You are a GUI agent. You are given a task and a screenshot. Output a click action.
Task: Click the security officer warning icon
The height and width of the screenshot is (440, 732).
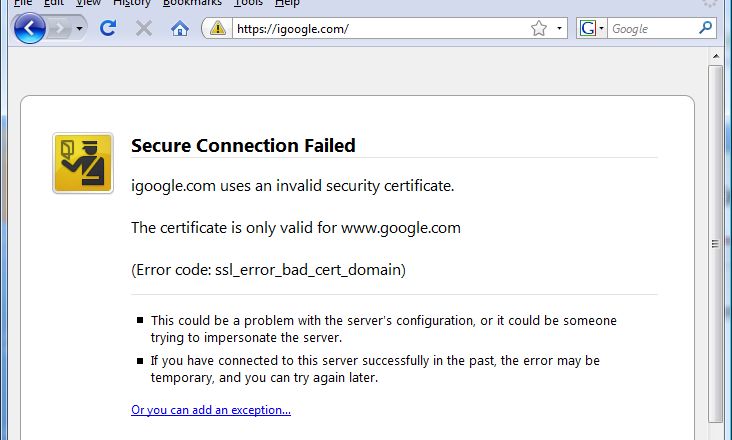coord(83,163)
